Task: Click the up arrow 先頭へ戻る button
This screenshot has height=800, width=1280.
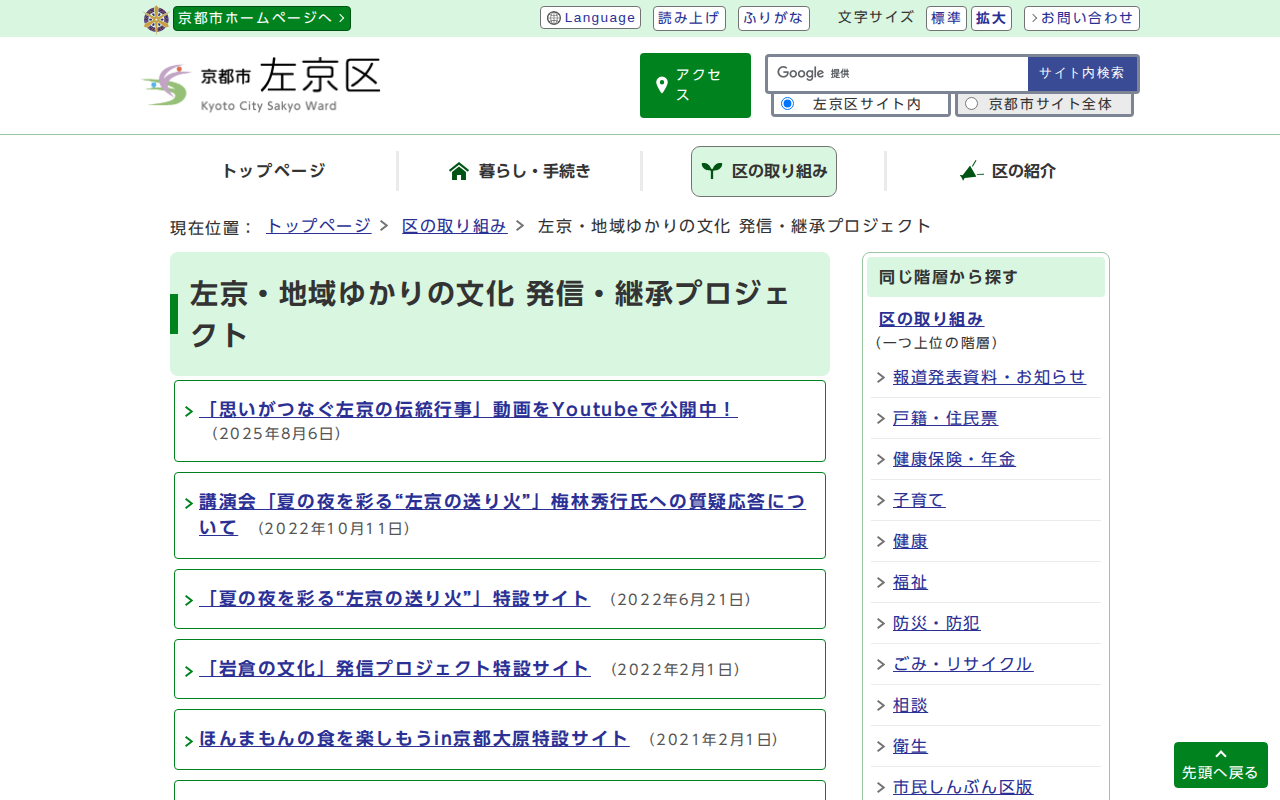Action: 1220,765
